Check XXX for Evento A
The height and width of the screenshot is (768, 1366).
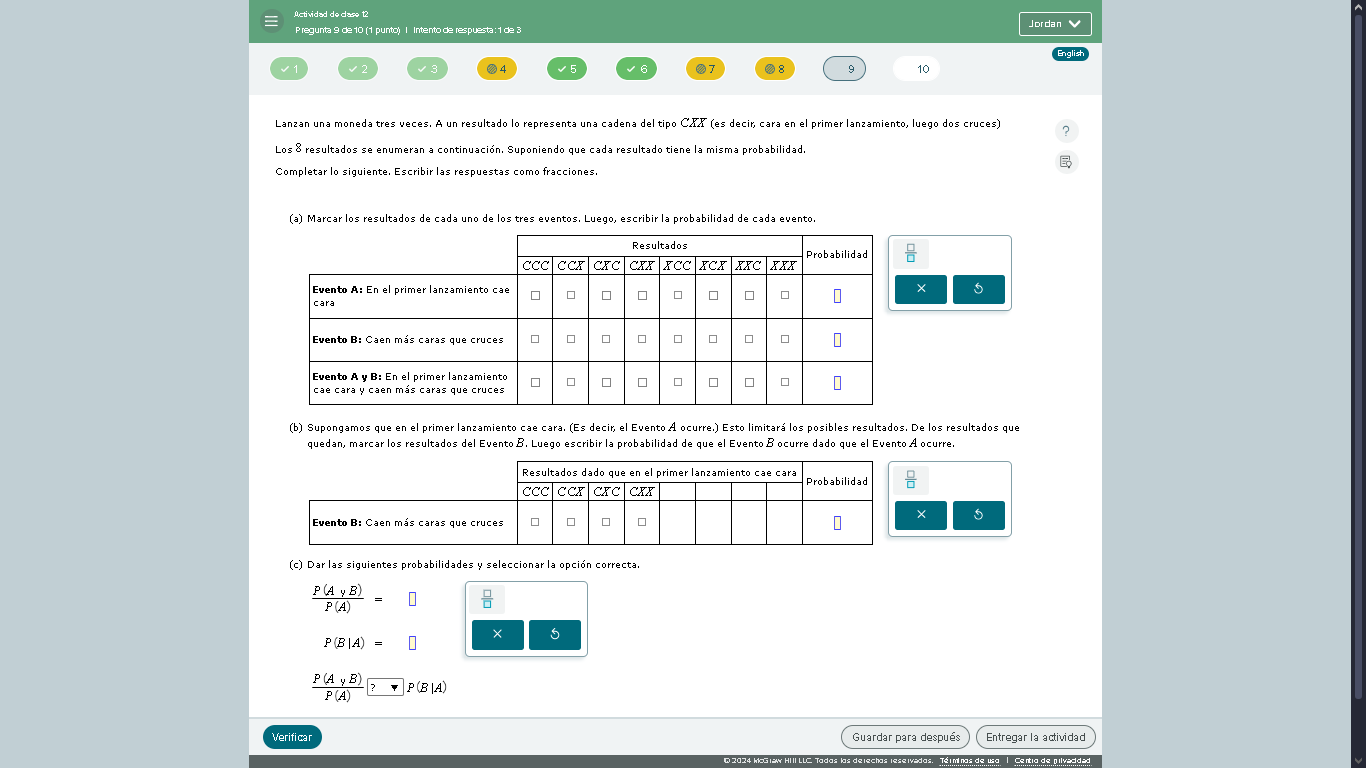pos(785,296)
